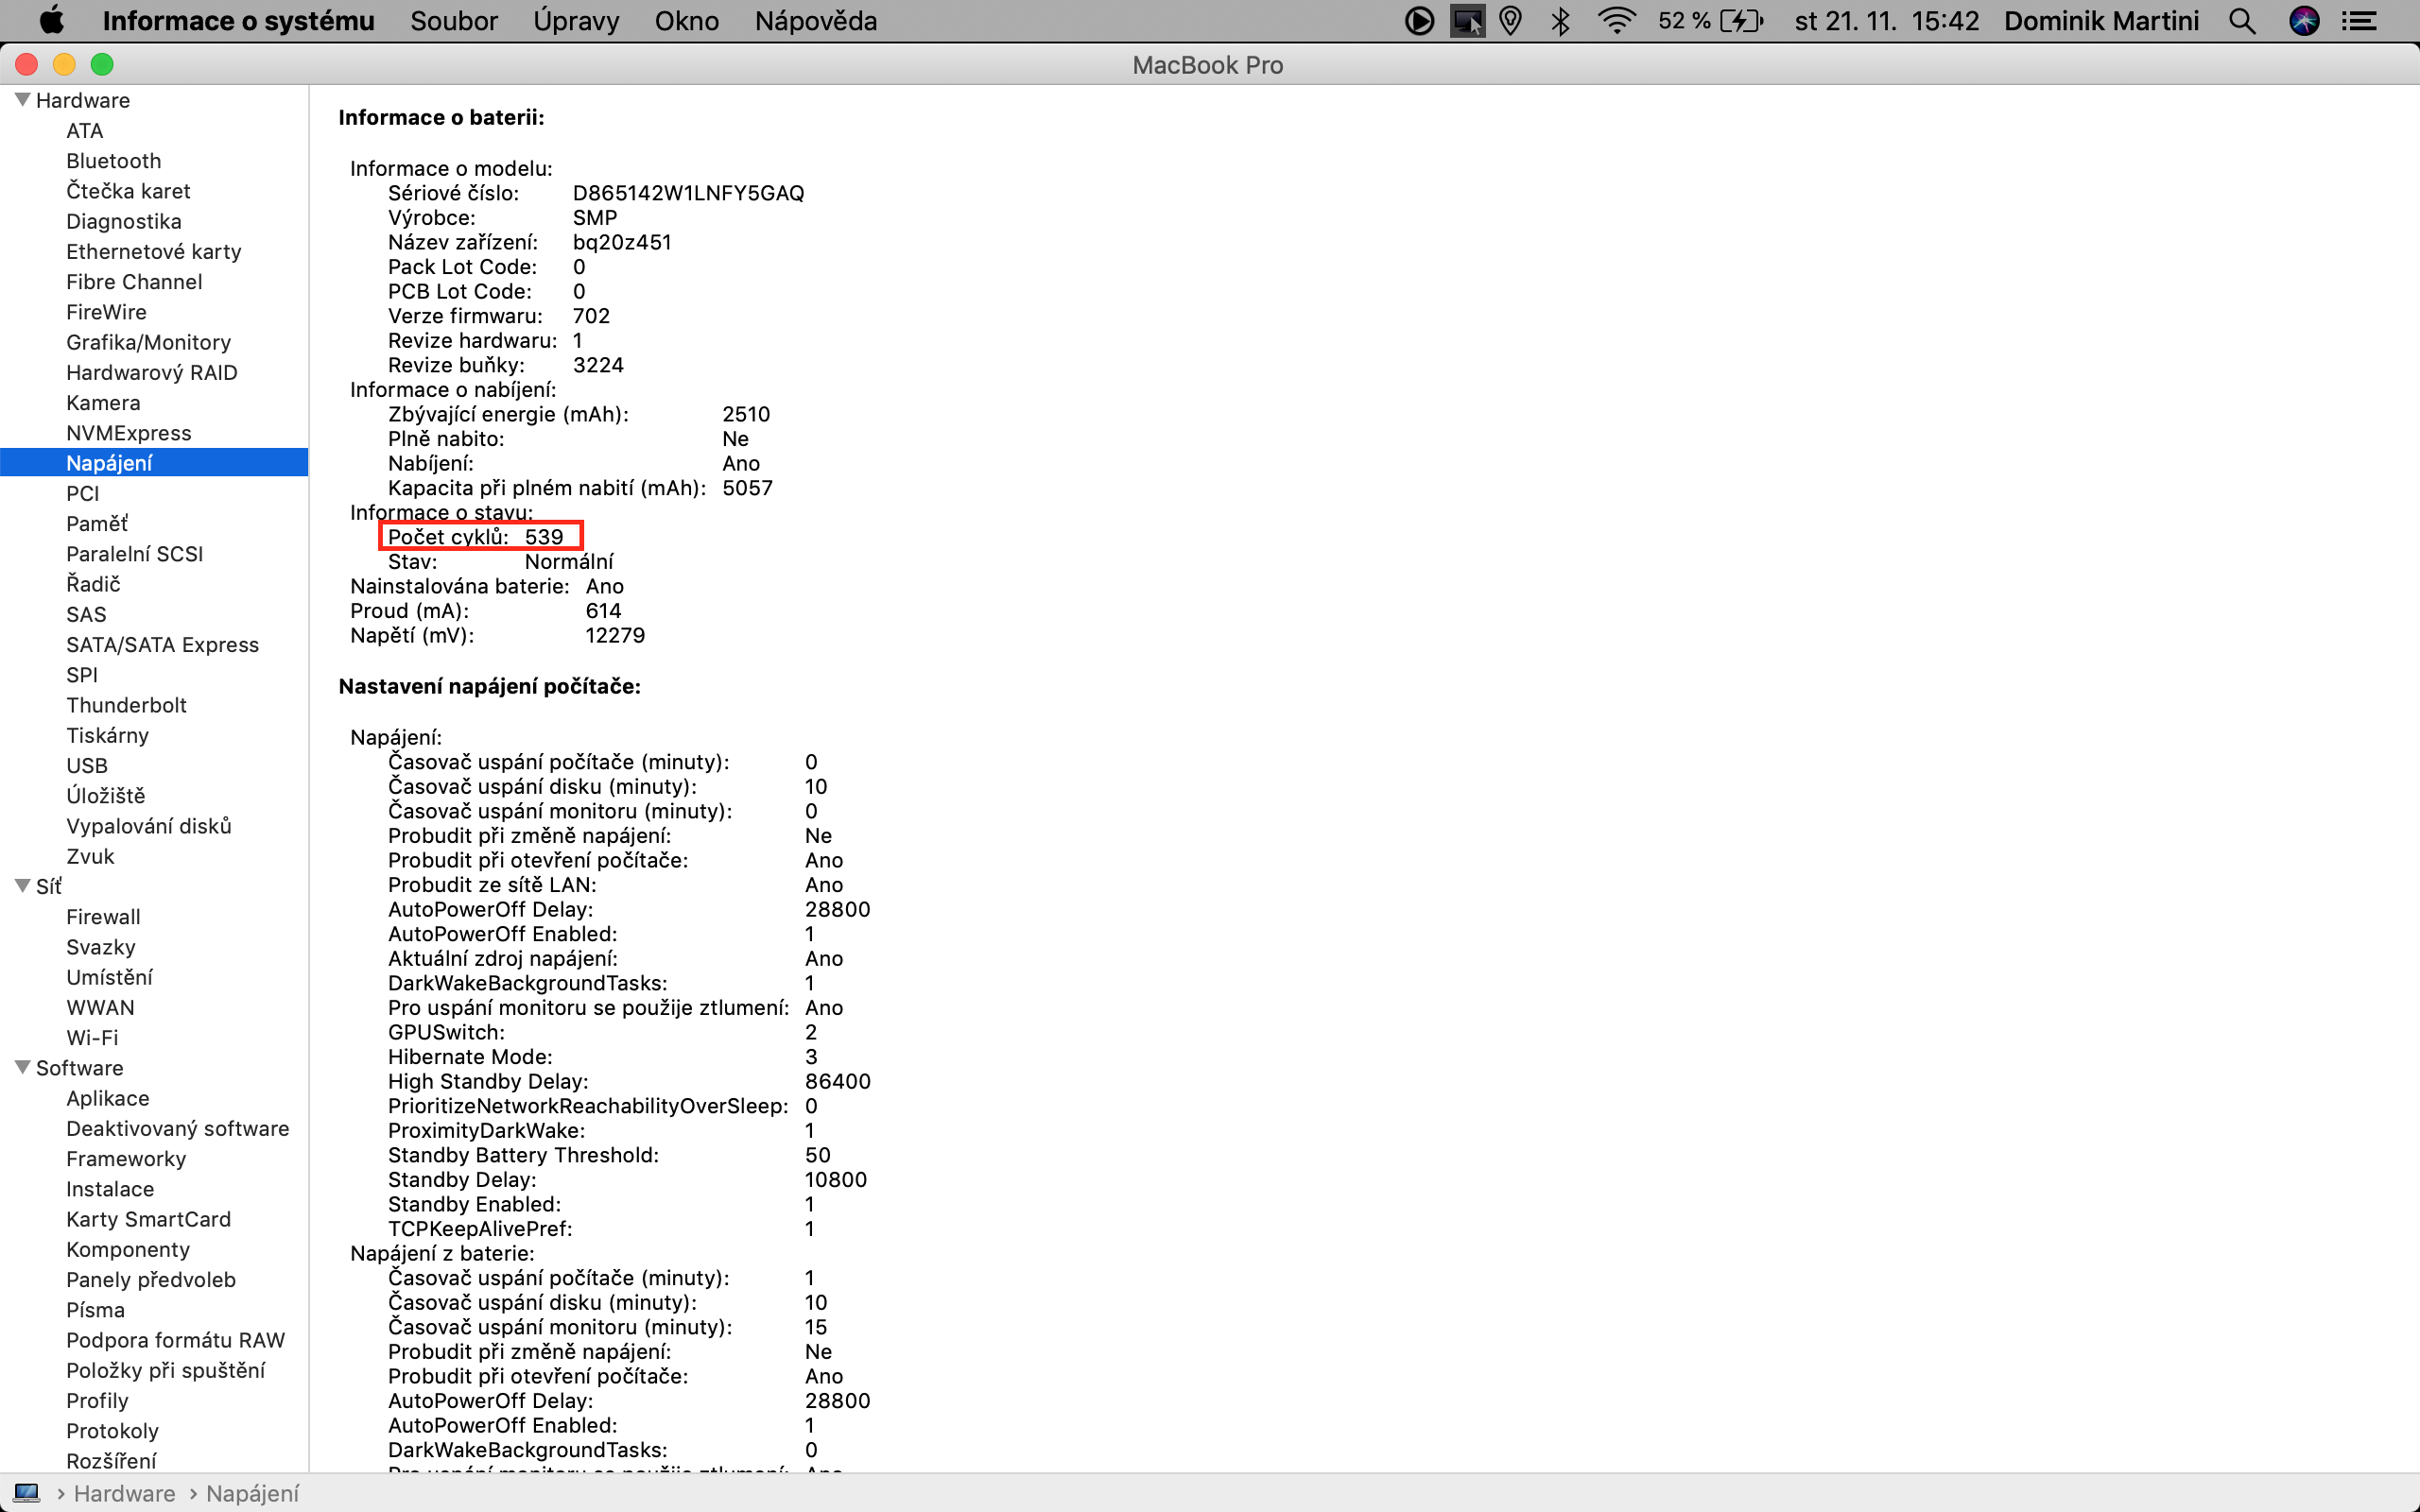Open the Nápověda menu
2420x1512 pixels.
(815, 21)
